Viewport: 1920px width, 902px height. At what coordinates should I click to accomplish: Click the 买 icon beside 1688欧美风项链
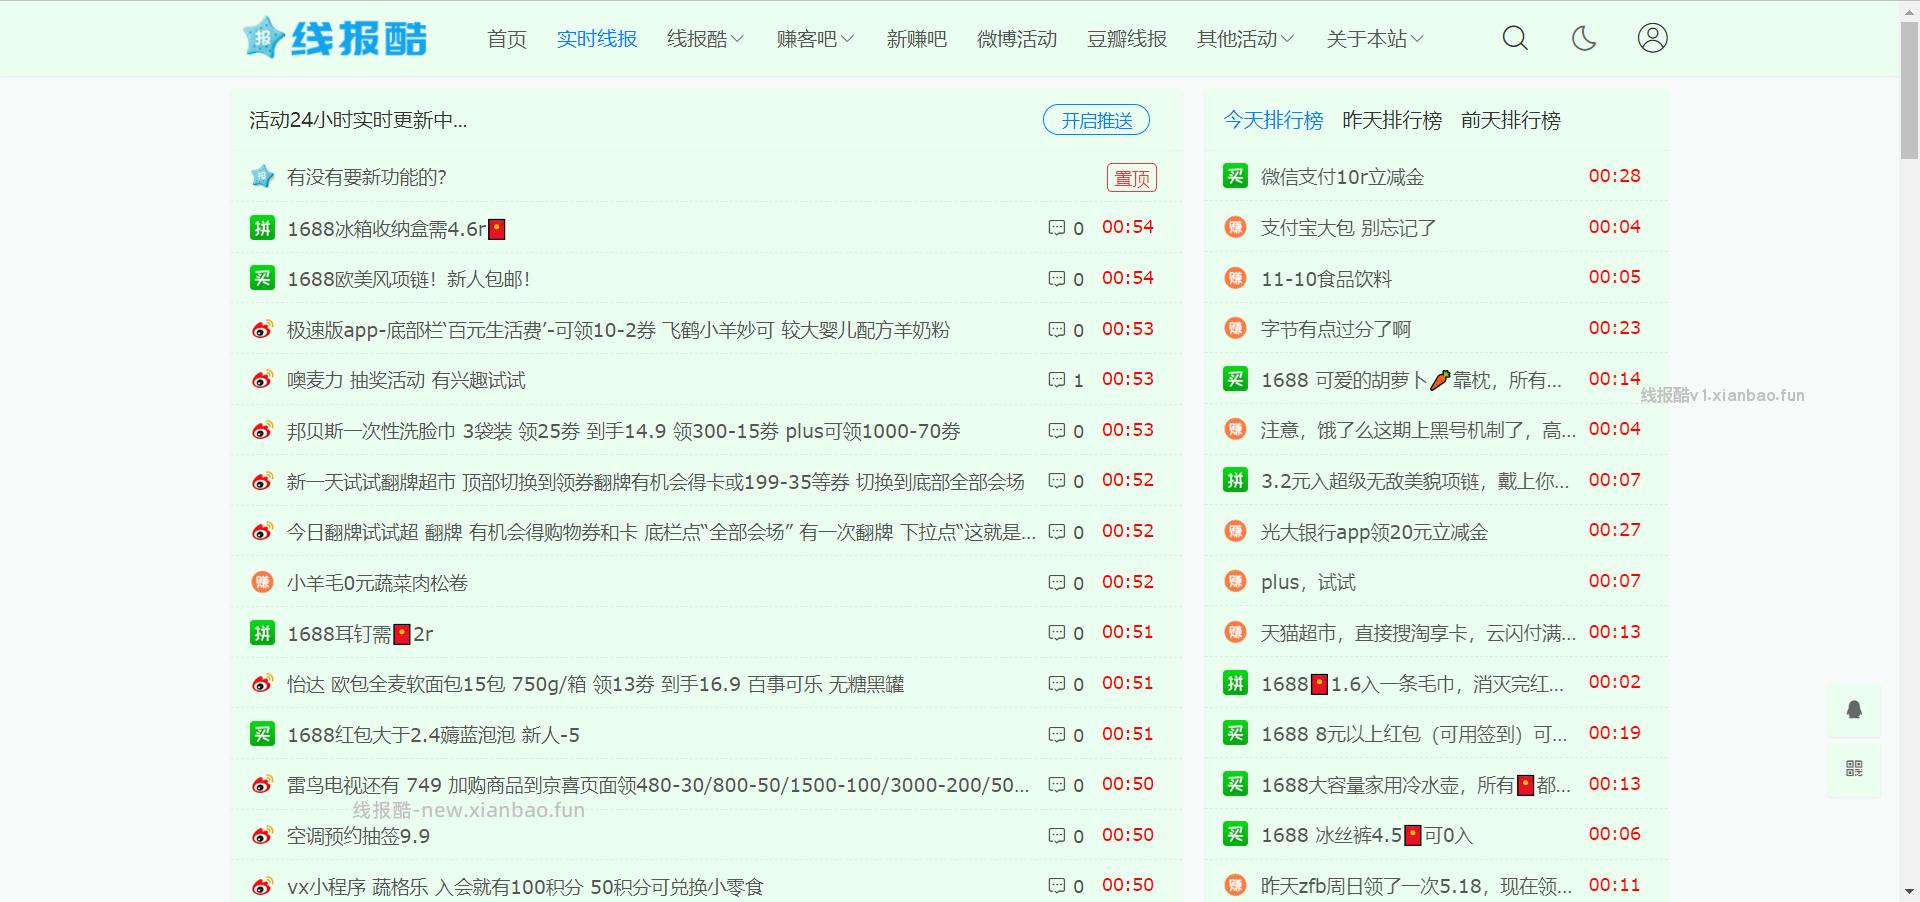[261, 278]
